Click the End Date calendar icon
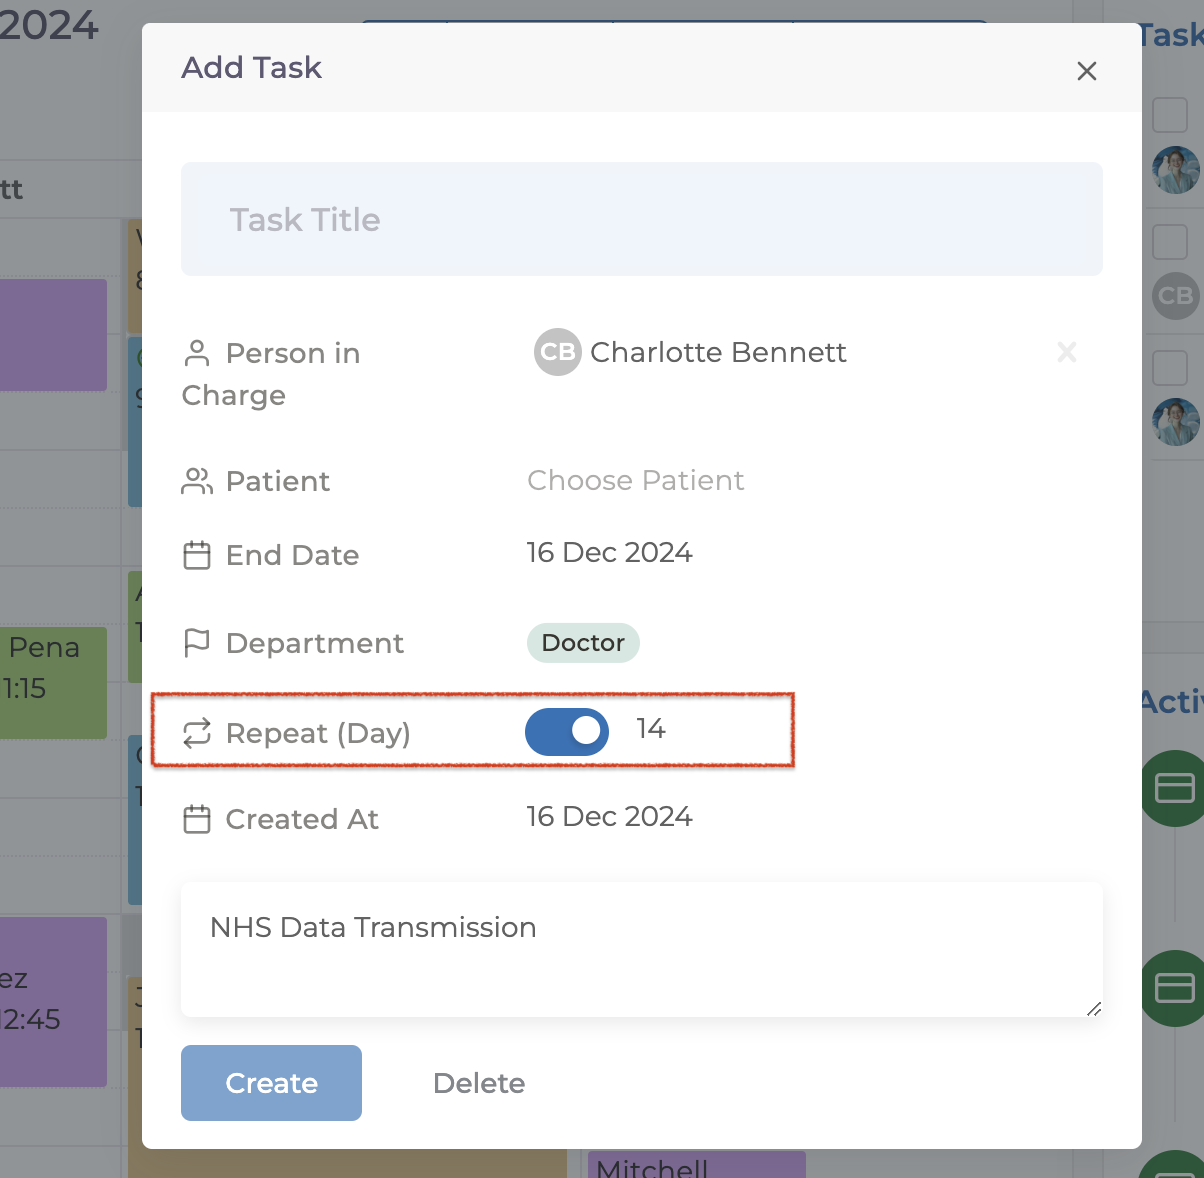 [197, 555]
